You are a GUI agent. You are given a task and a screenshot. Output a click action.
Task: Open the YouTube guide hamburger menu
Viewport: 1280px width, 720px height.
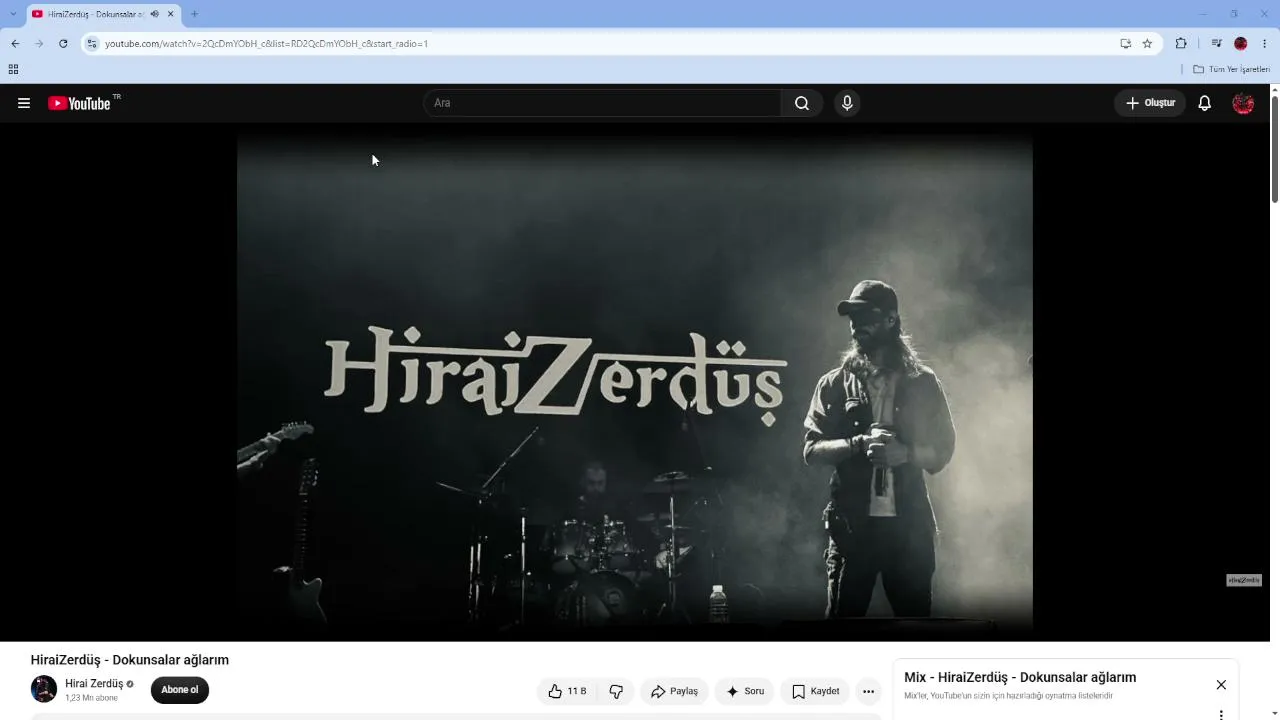pyautogui.click(x=24, y=103)
